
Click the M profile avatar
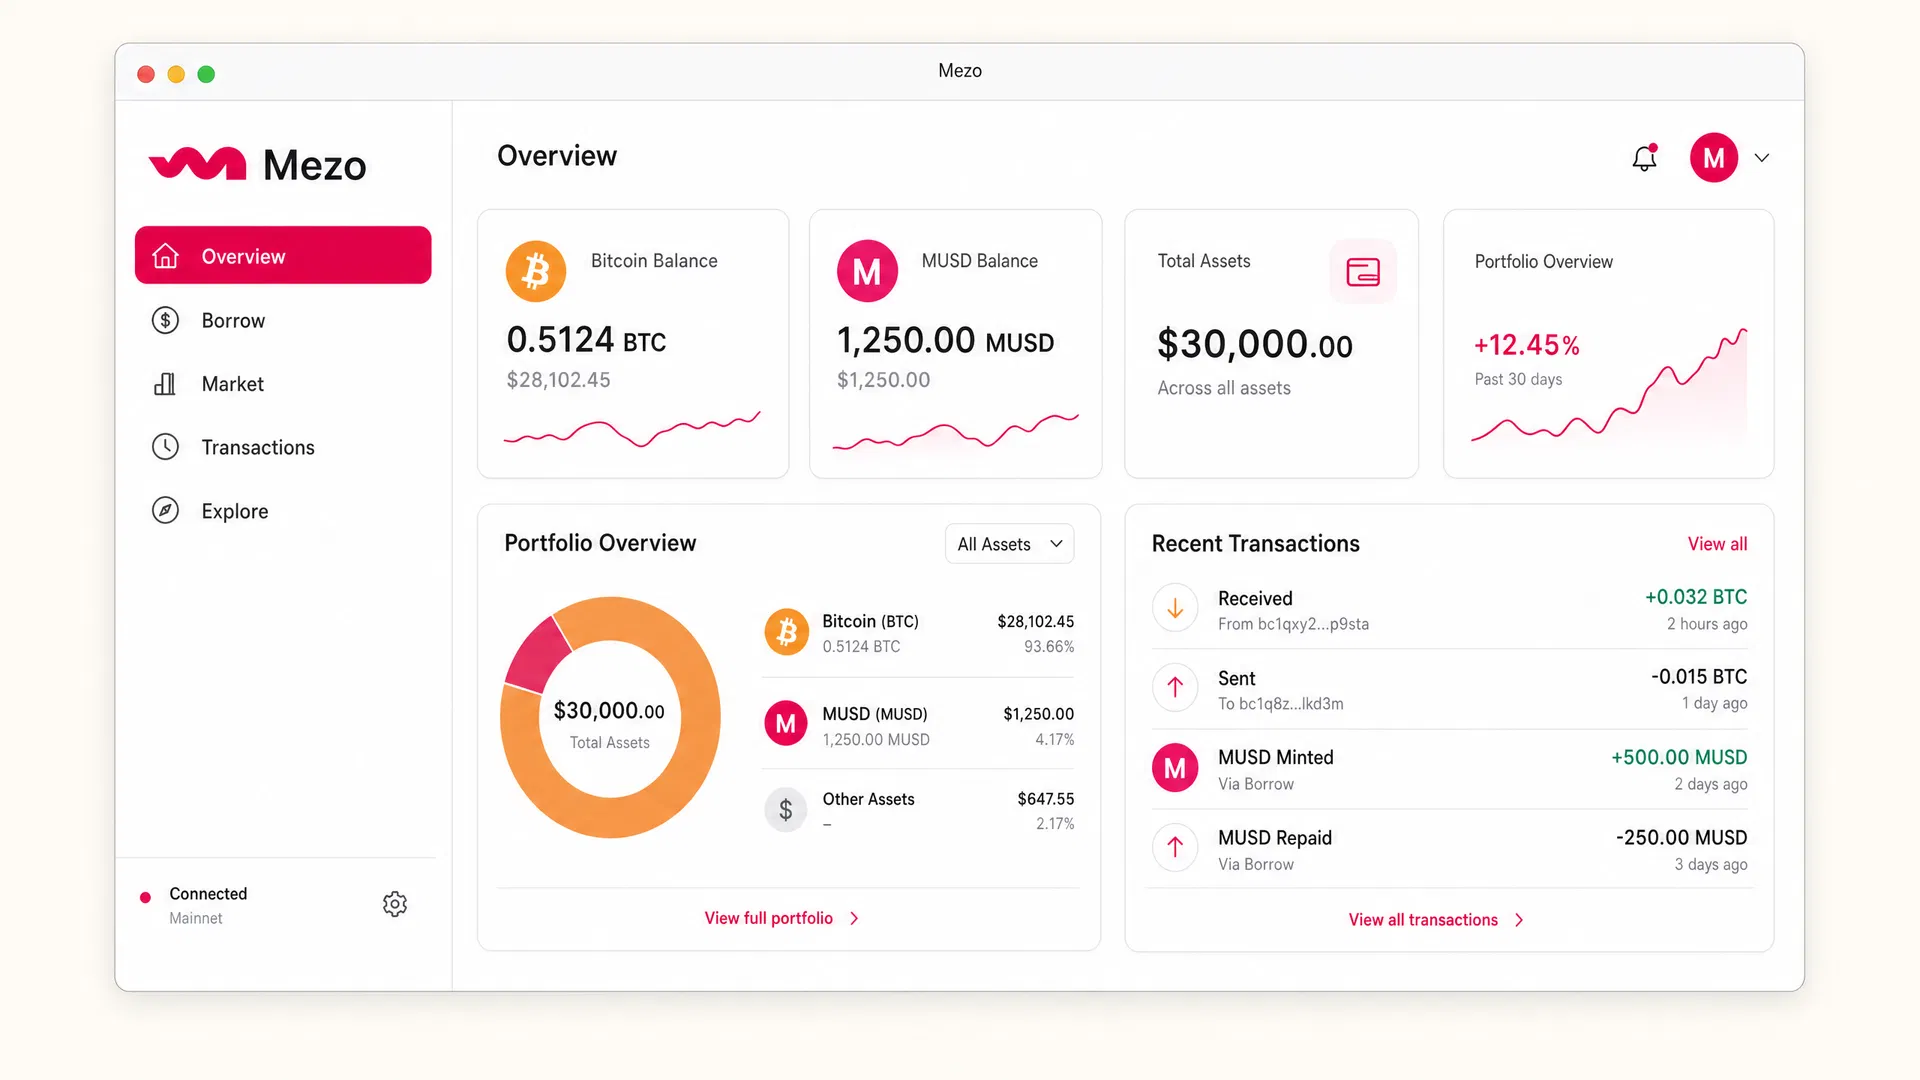click(x=1714, y=158)
